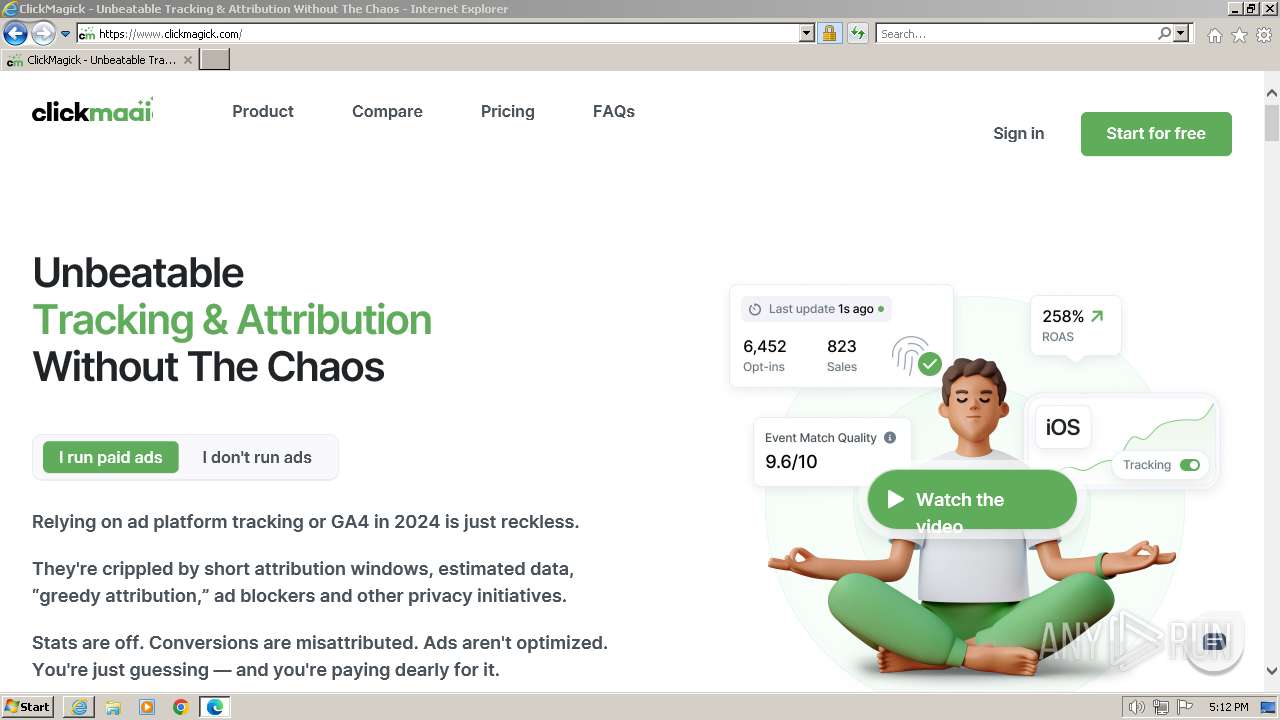This screenshot has width=1280, height=720.
Task: Open the browser Tools gear icon
Action: coord(1264,34)
